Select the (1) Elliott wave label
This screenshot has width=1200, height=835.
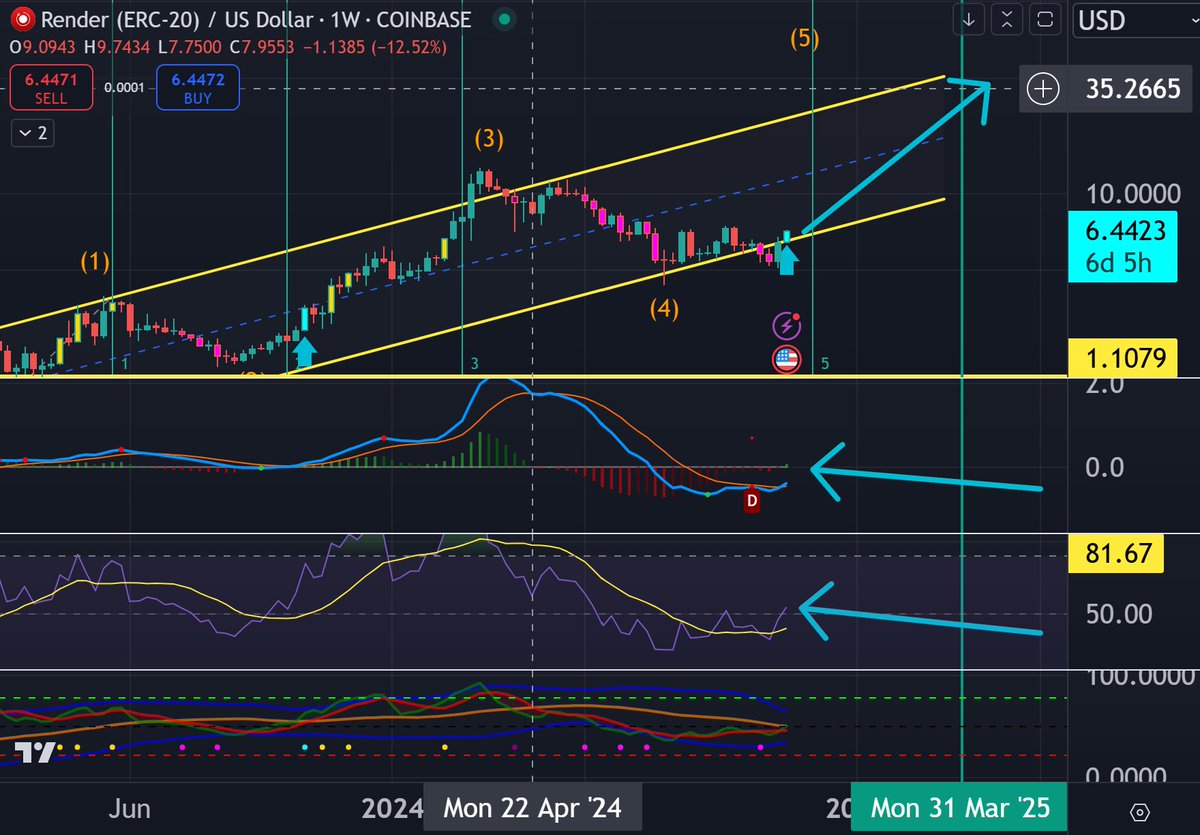(96, 264)
